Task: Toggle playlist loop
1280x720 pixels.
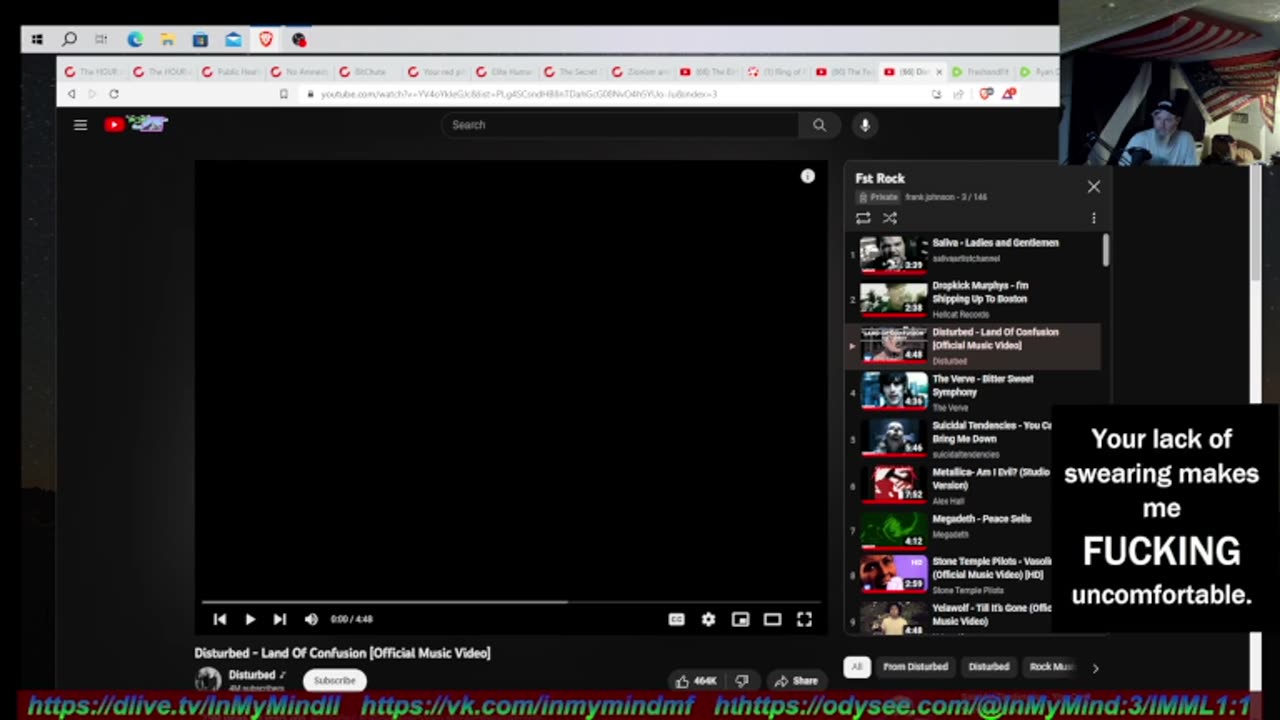Action: [863, 218]
